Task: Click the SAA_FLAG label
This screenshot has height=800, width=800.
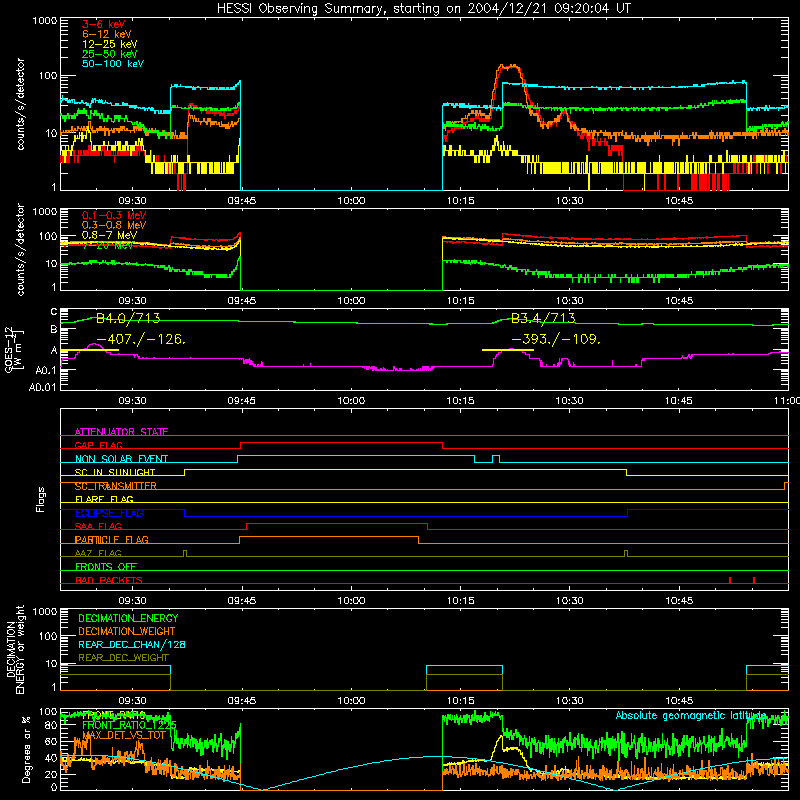Action: 98,526
